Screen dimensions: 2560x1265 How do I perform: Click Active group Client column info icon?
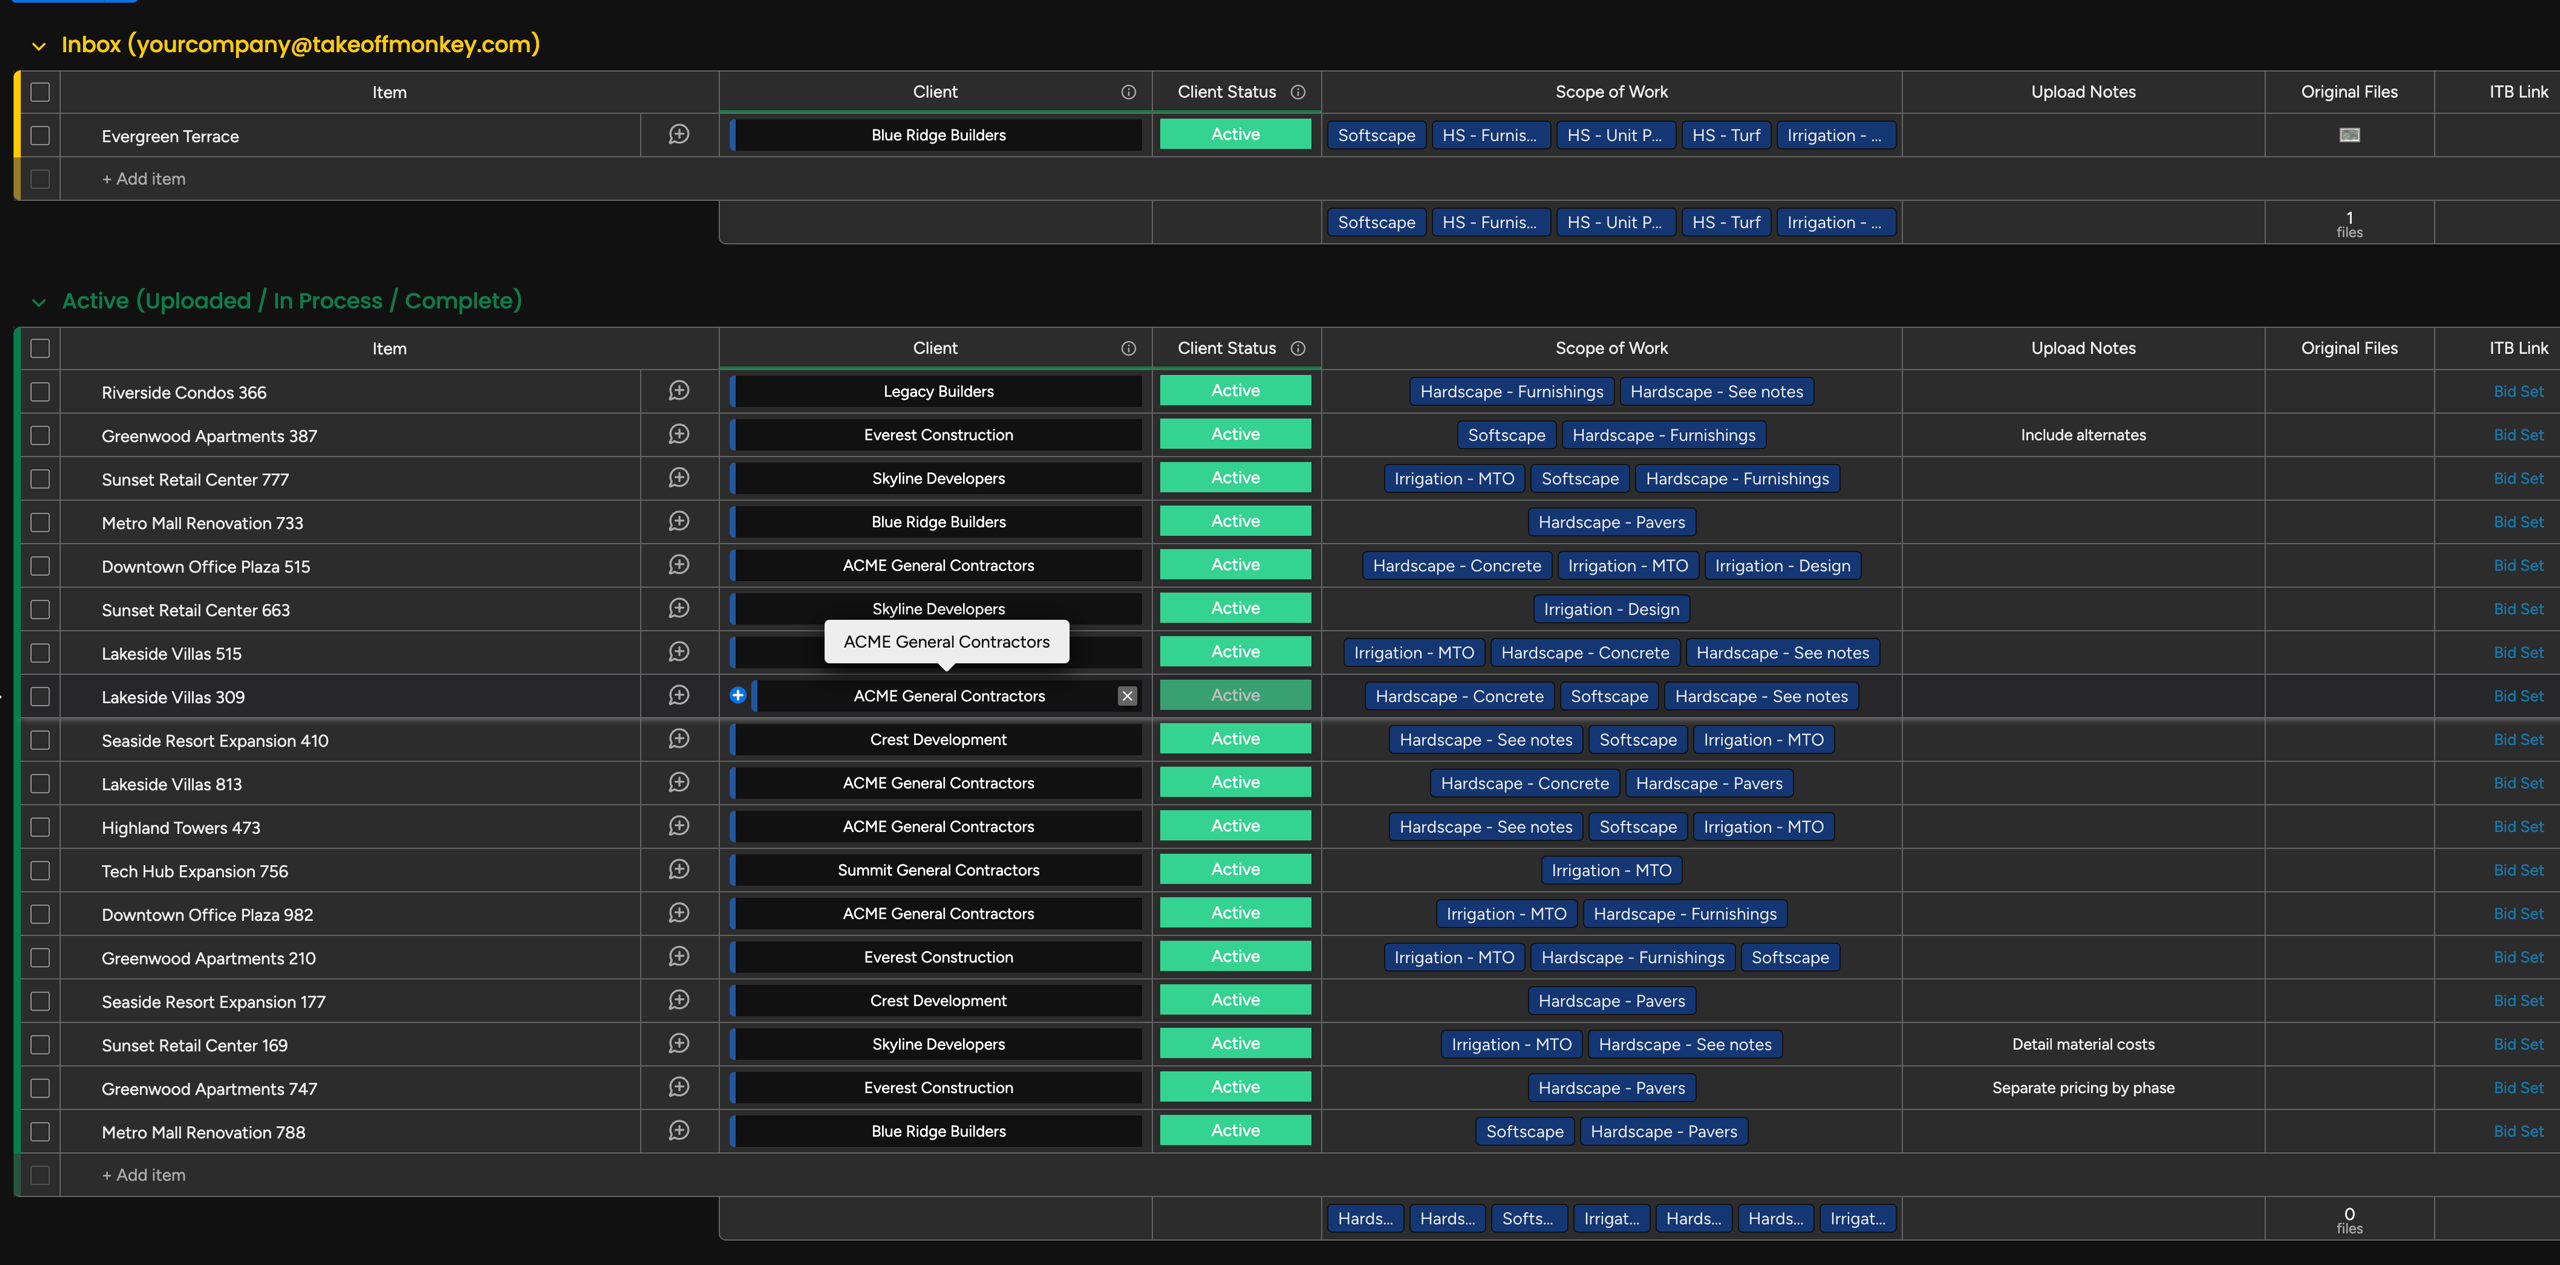[1128, 348]
